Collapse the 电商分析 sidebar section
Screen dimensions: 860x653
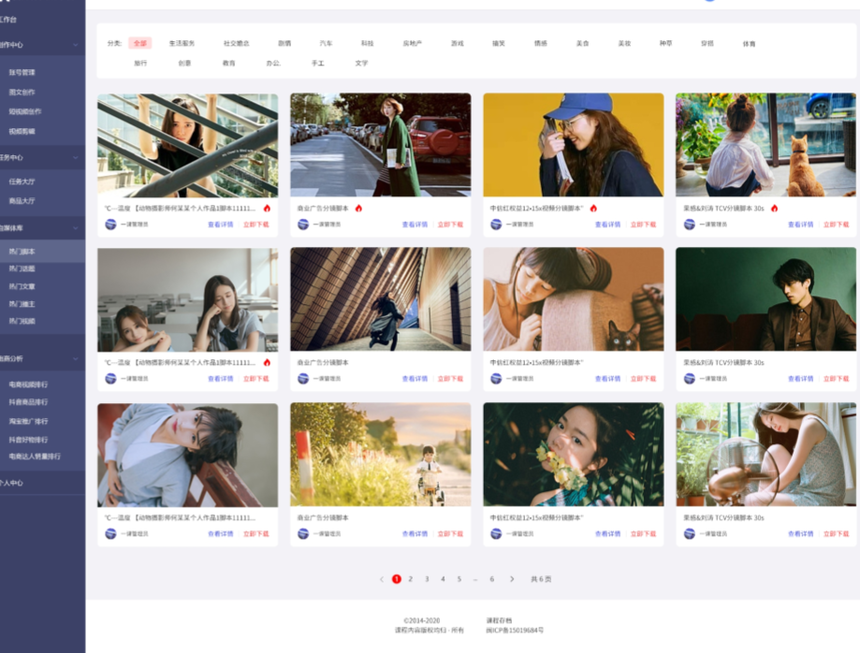[75, 359]
